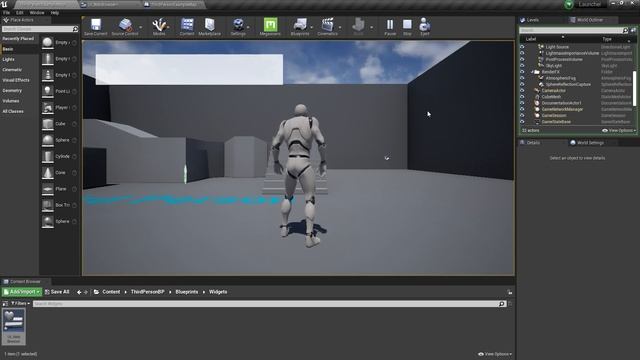Select the Cylinder shape icon
Viewport: 640px width, 360px height.
48,156
